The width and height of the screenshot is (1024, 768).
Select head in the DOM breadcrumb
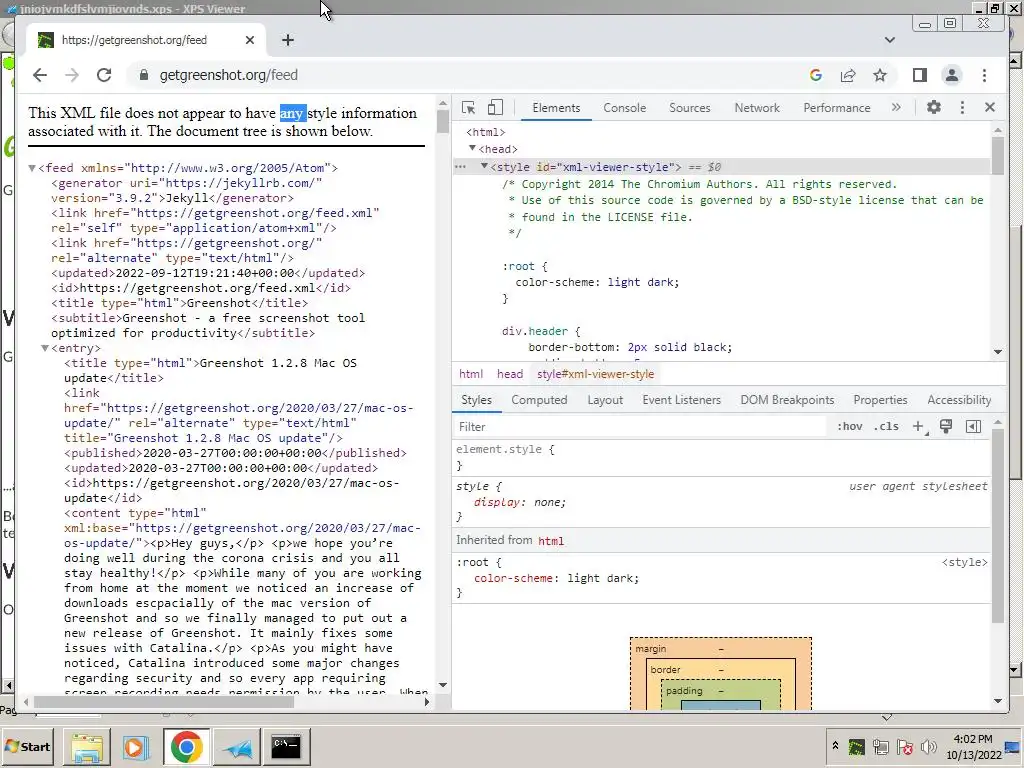pos(510,374)
